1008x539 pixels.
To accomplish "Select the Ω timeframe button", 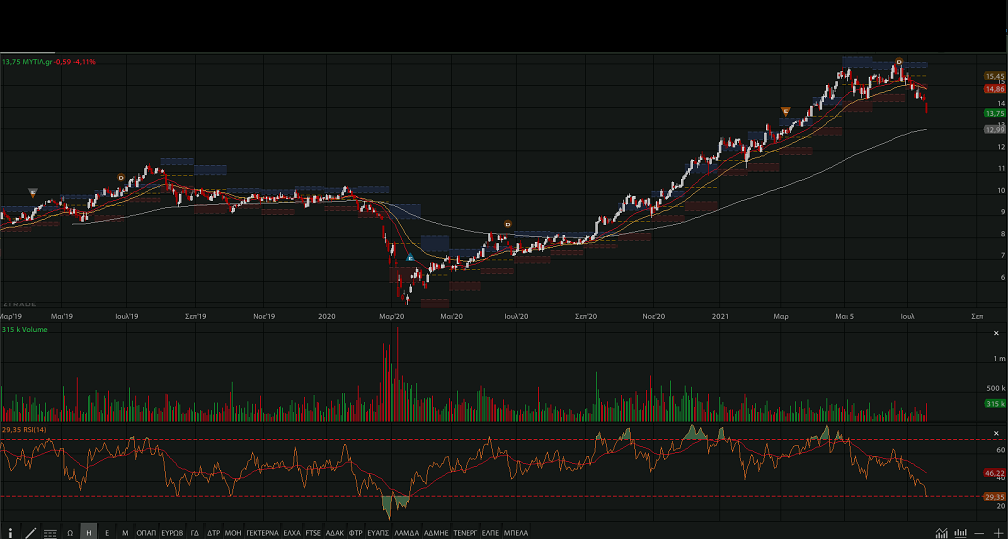I will pyautogui.click(x=70, y=532).
